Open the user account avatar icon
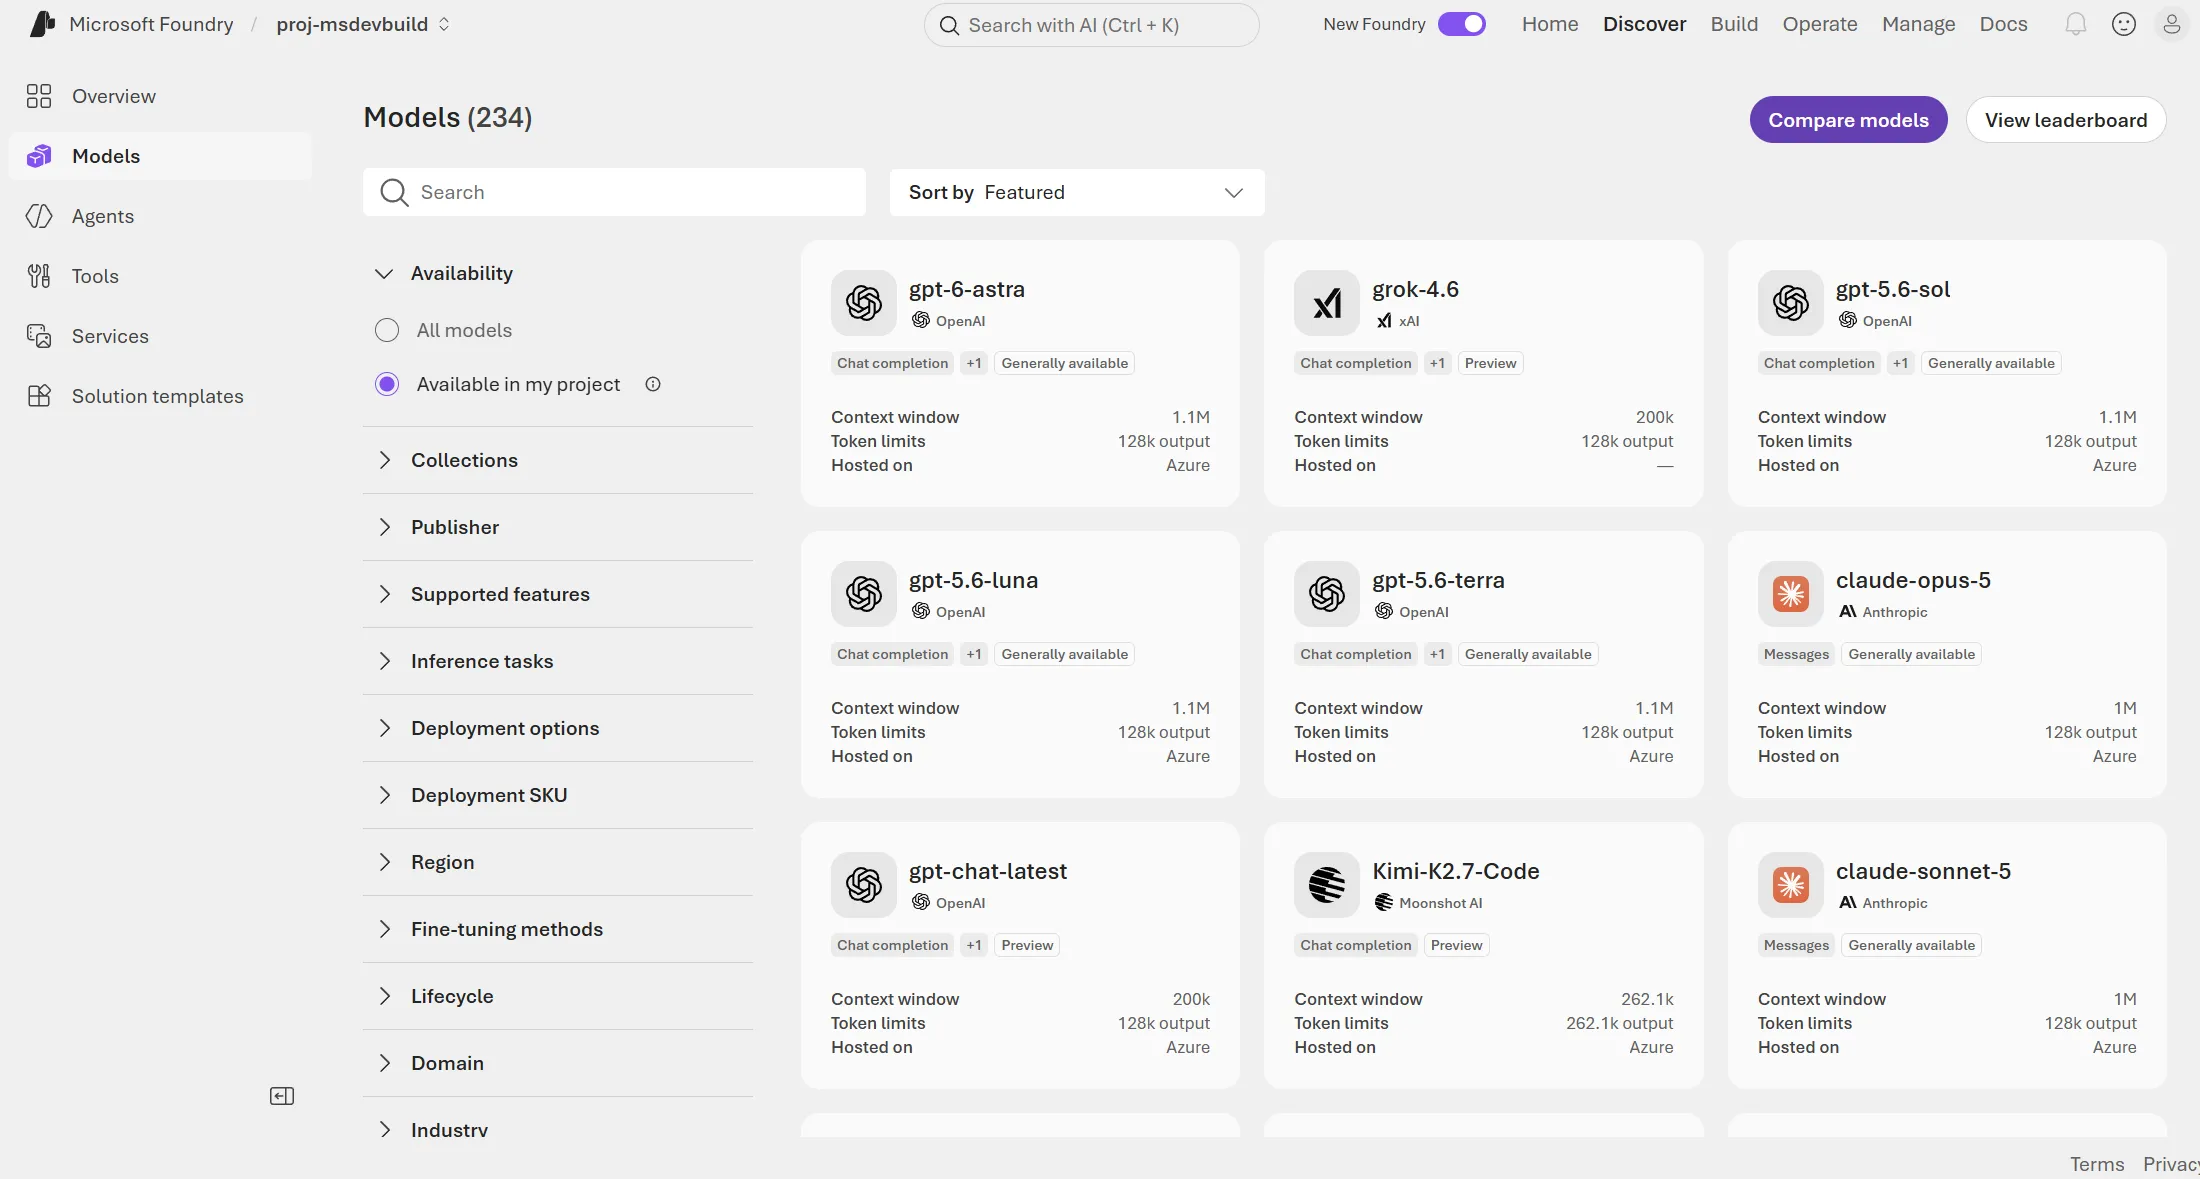The height and width of the screenshot is (1179, 2200). (x=2172, y=24)
